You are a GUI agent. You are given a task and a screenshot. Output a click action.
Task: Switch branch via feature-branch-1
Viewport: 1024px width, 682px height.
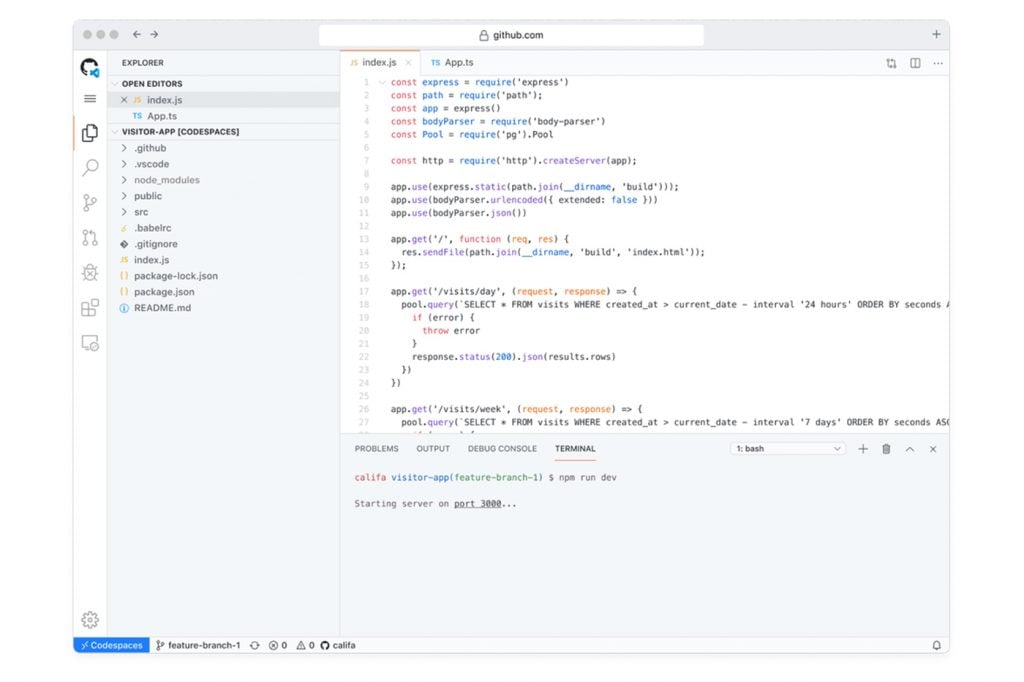(x=199, y=645)
